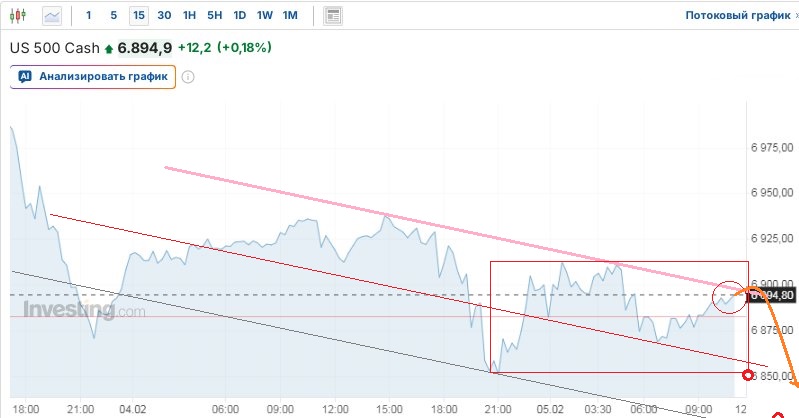Open the news overlay icon

click(x=333, y=16)
